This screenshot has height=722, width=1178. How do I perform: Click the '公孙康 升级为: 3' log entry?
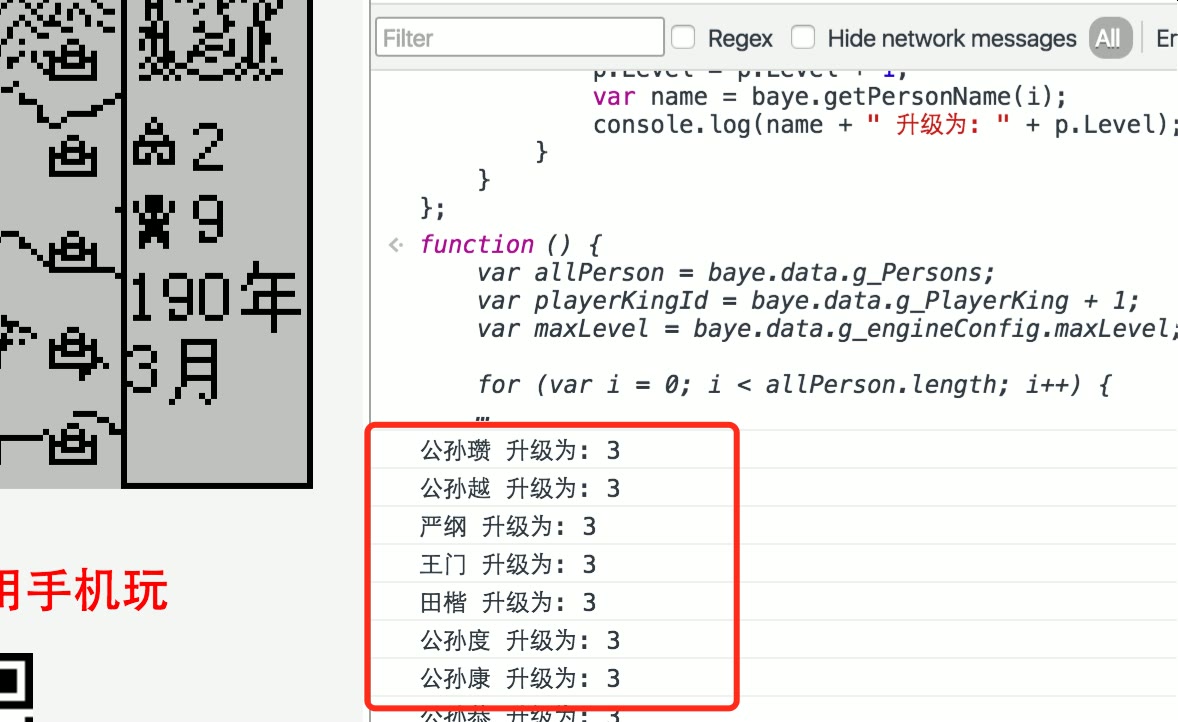pos(520,678)
